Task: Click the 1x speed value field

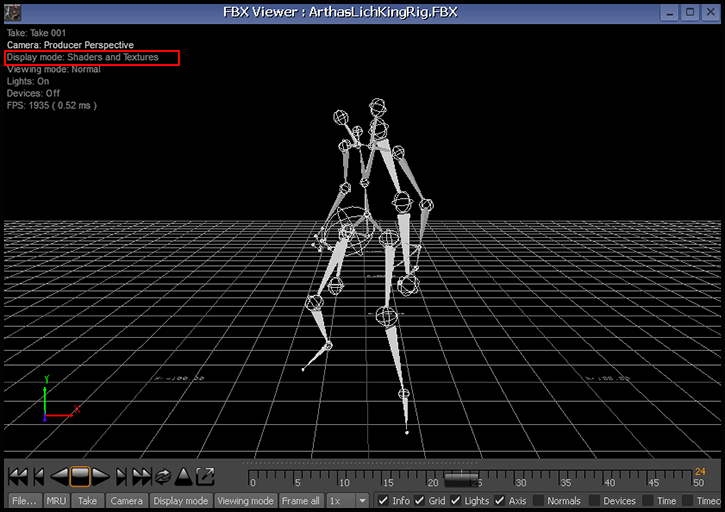Action: [341, 501]
